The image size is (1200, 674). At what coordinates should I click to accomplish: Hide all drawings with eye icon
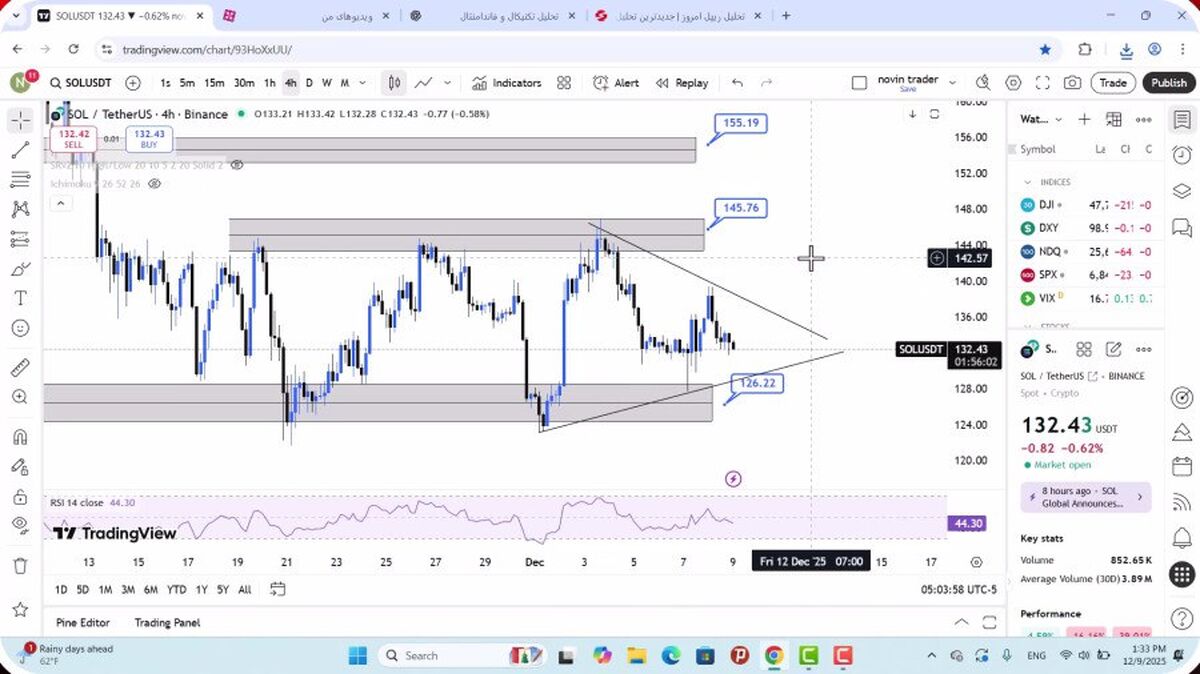coord(20,525)
